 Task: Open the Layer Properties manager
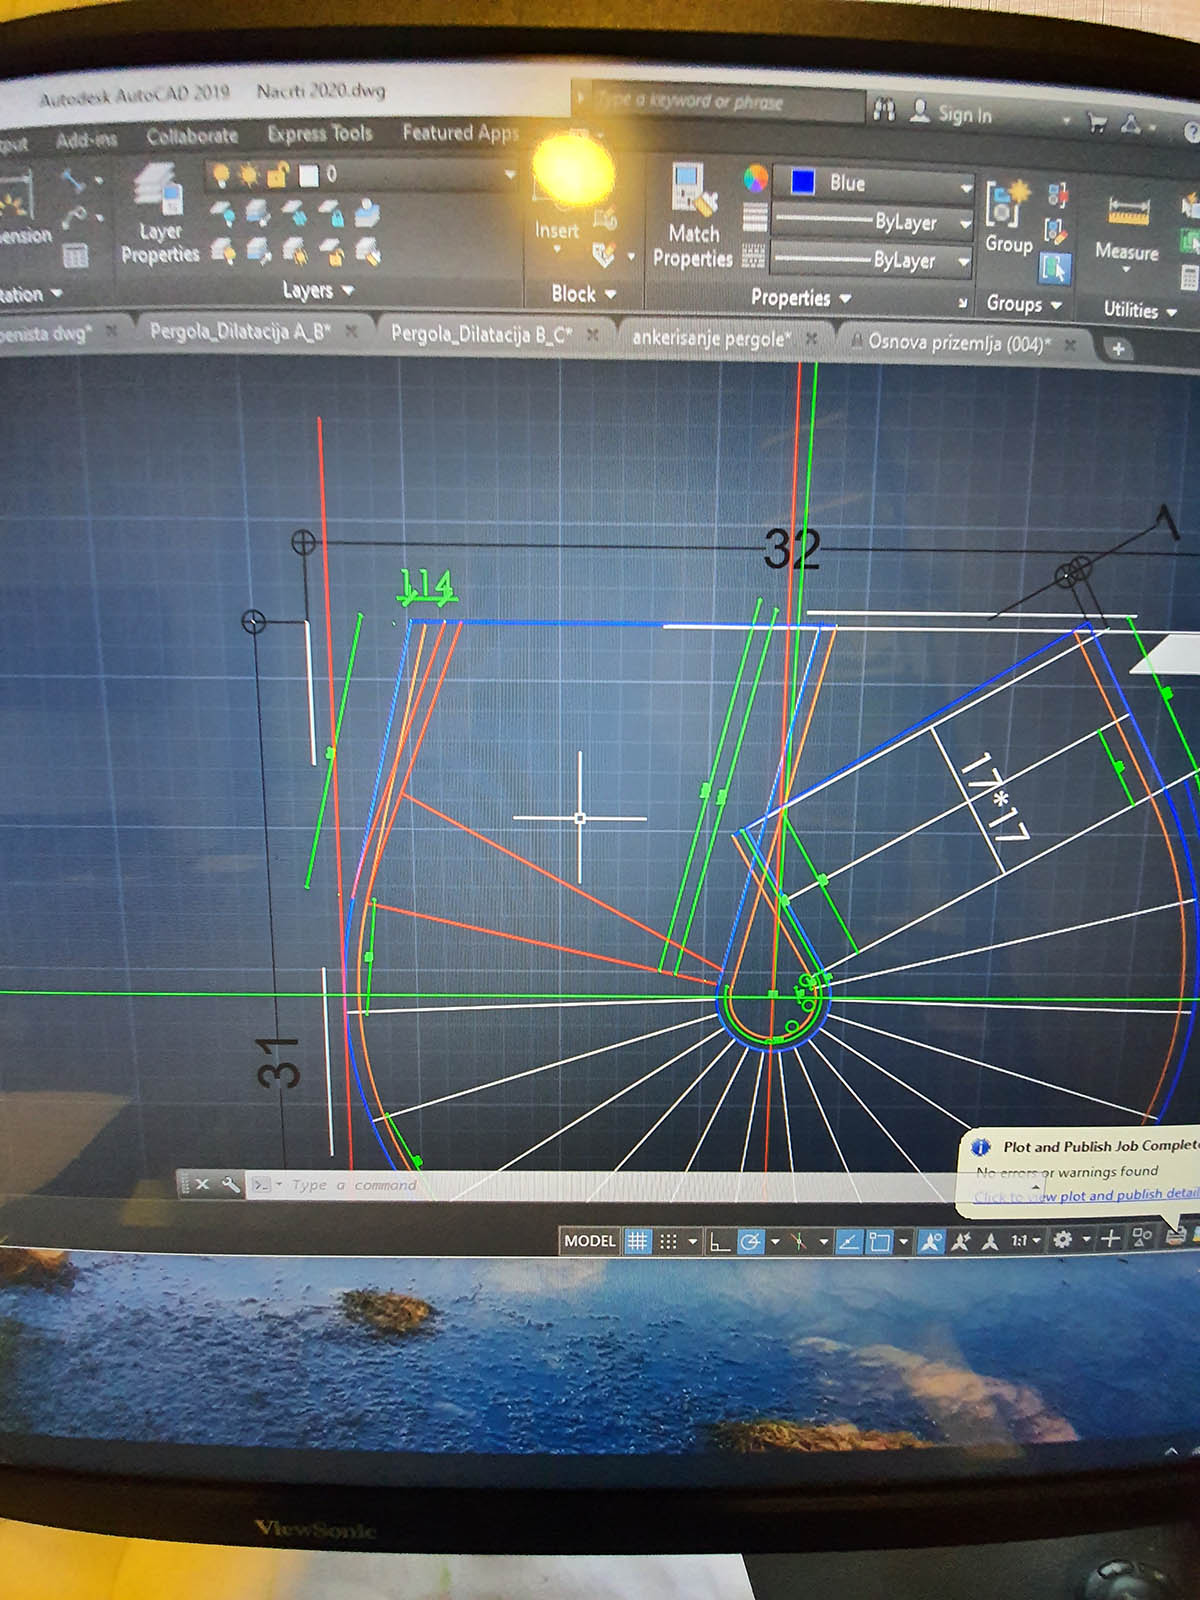[x=158, y=213]
